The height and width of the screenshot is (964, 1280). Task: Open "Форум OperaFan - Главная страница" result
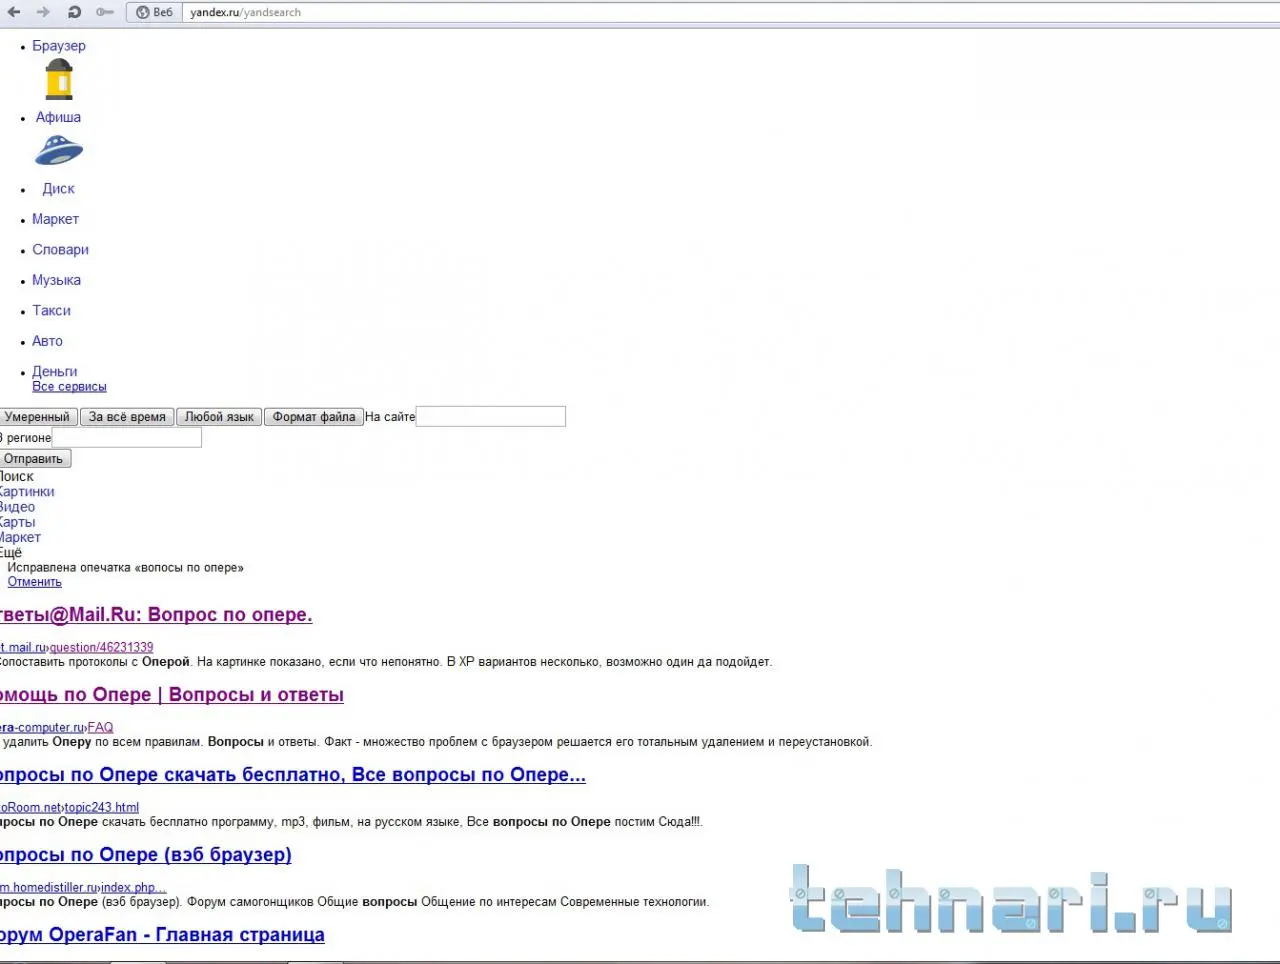pyautogui.click(x=162, y=935)
